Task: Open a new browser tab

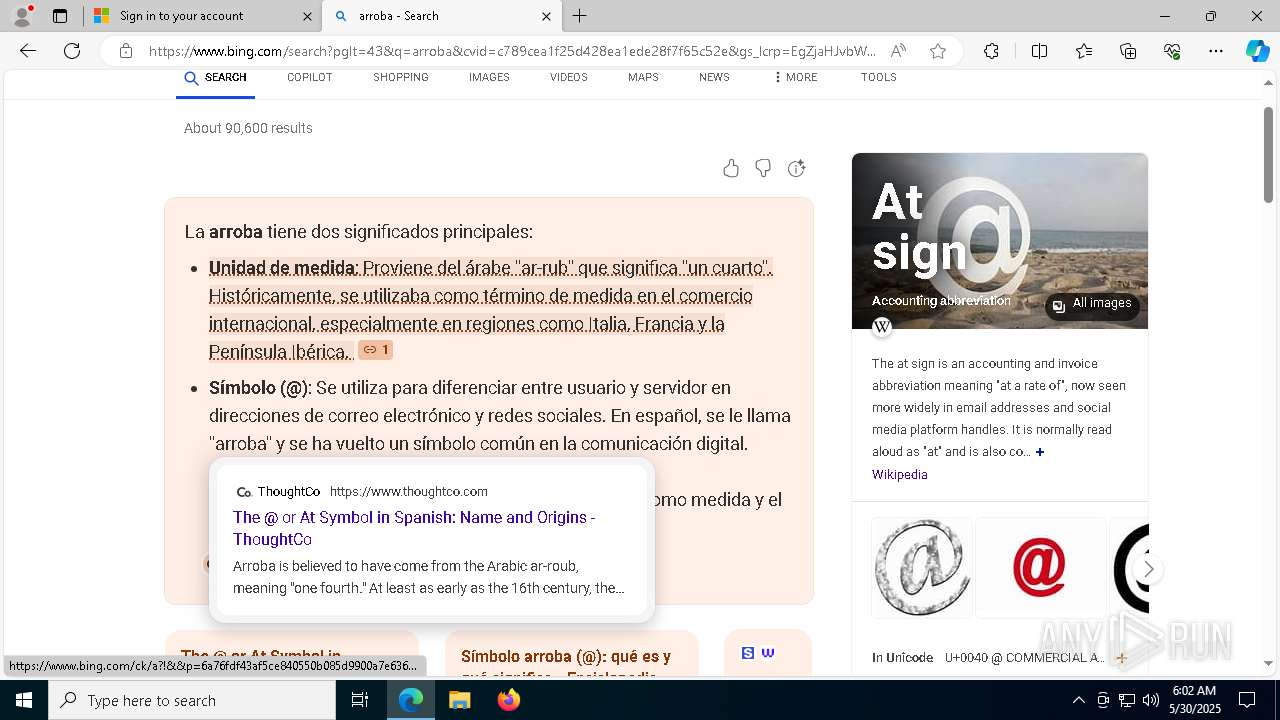Action: tap(580, 16)
